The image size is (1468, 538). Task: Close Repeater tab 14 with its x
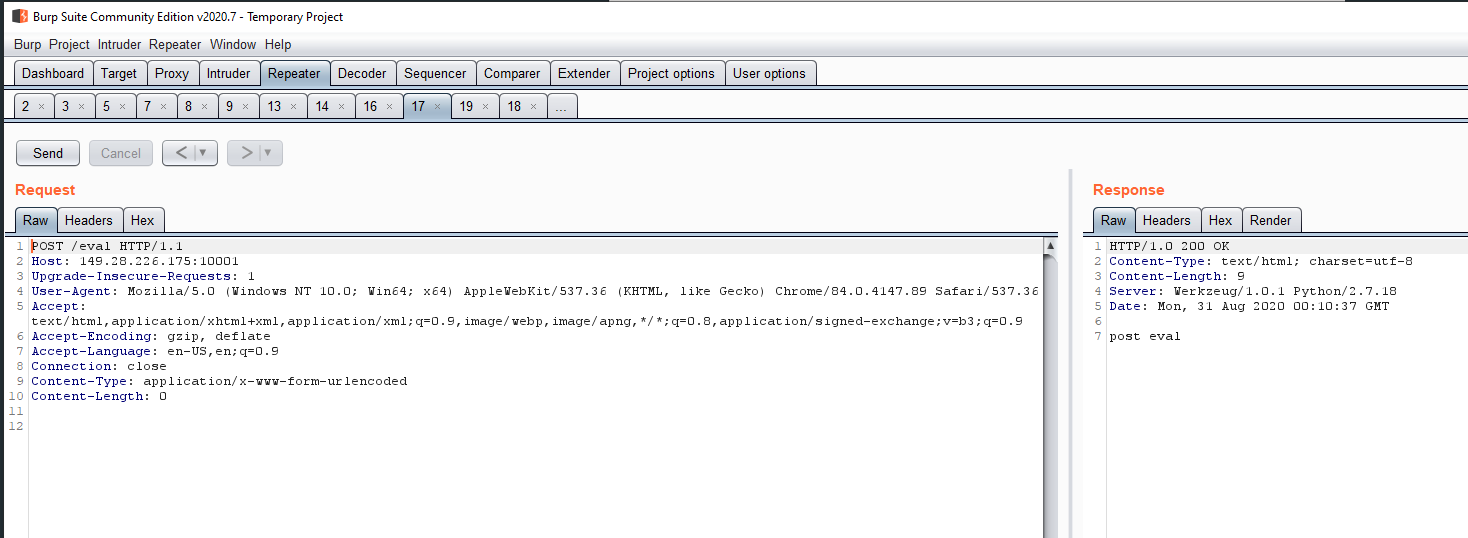click(x=341, y=106)
